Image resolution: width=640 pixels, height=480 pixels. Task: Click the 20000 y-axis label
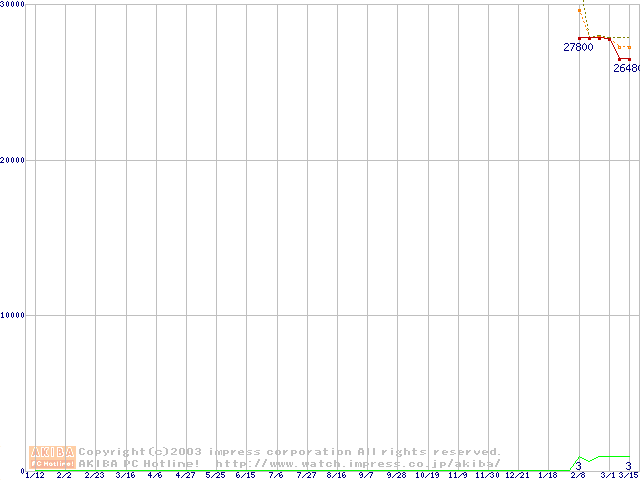(x=13, y=160)
